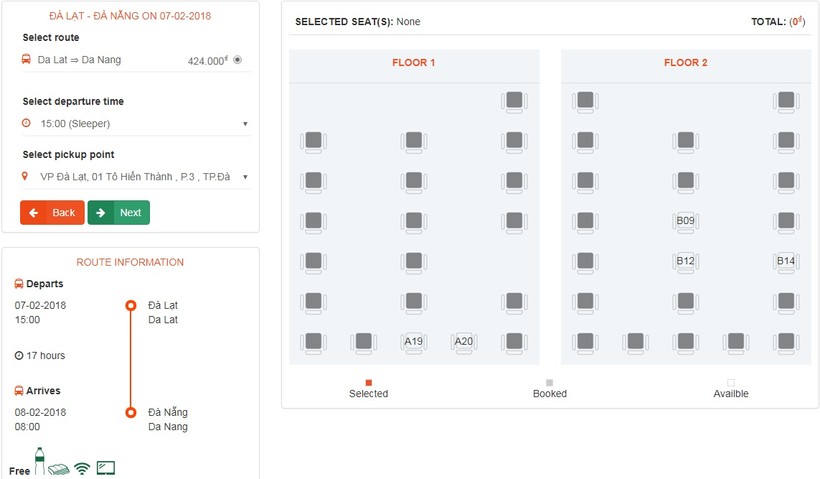820x479 pixels.
Task: Open the pickup point dropdown VP Đà Lạt
Action: pyautogui.click(x=136, y=177)
